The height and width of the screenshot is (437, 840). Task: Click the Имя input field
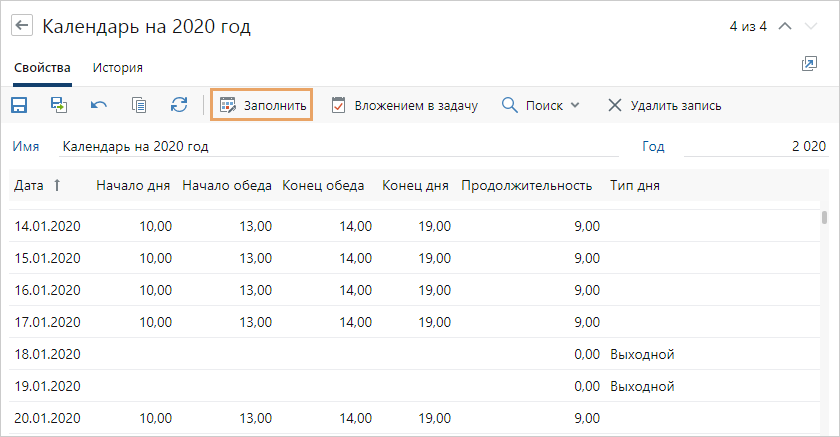340,146
